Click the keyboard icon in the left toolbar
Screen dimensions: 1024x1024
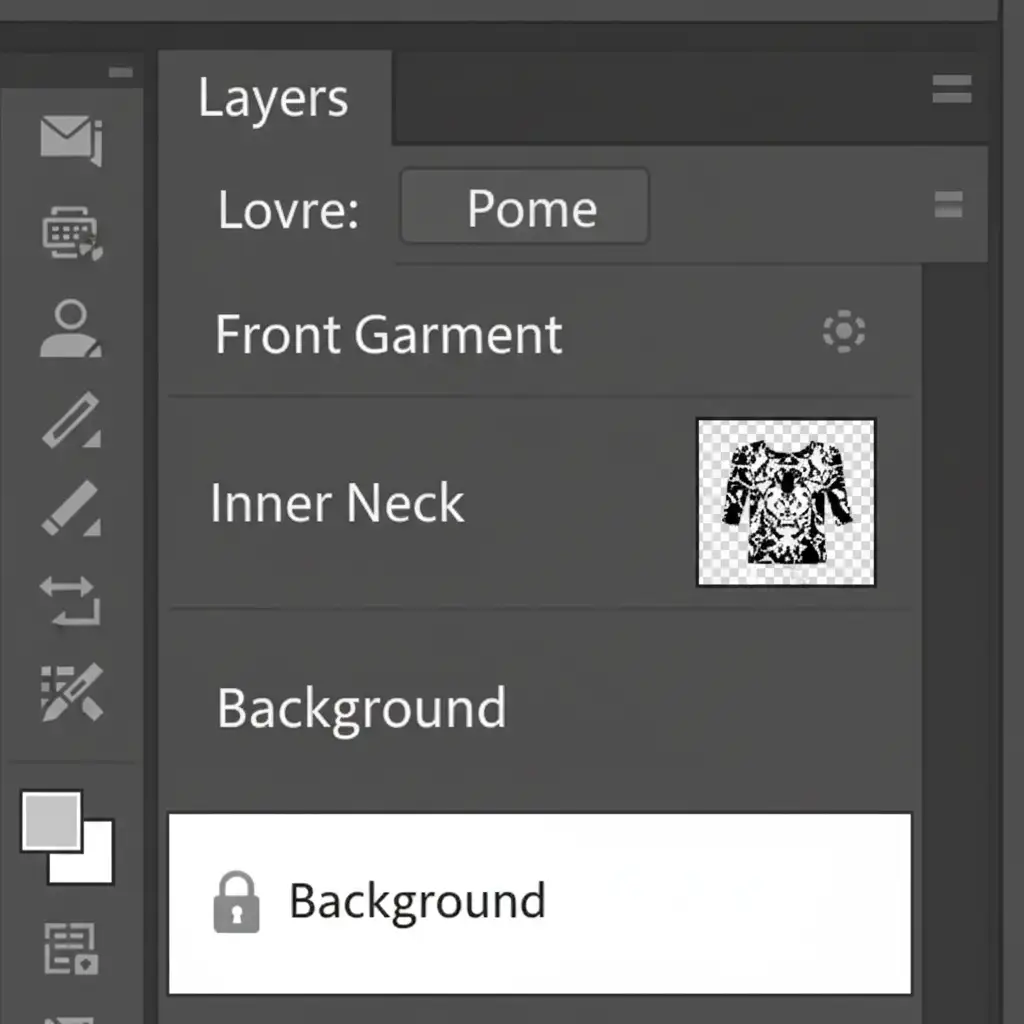(71, 234)
